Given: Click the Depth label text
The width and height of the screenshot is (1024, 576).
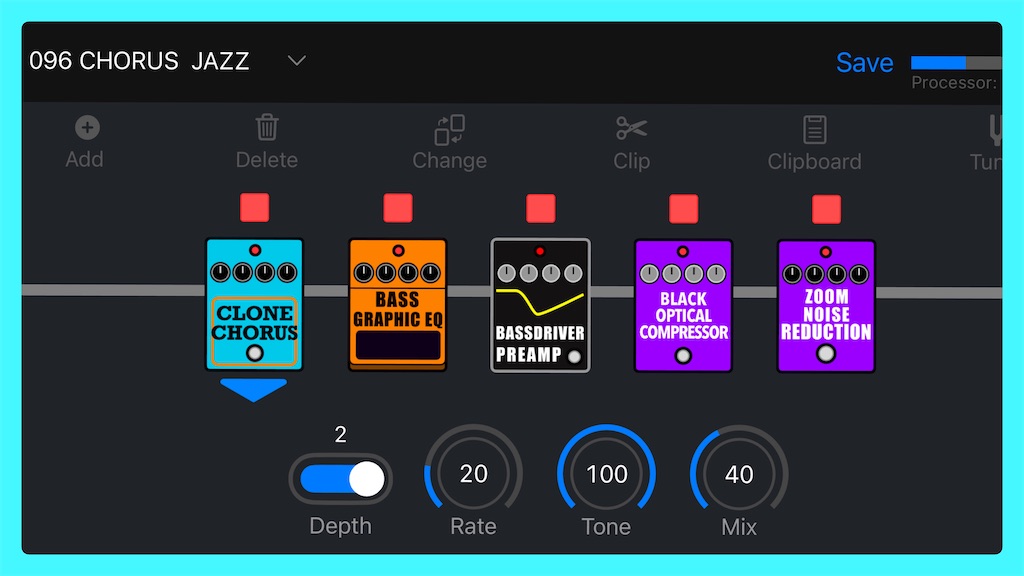Looking at the screenshot, I should [x=340, y=526].
